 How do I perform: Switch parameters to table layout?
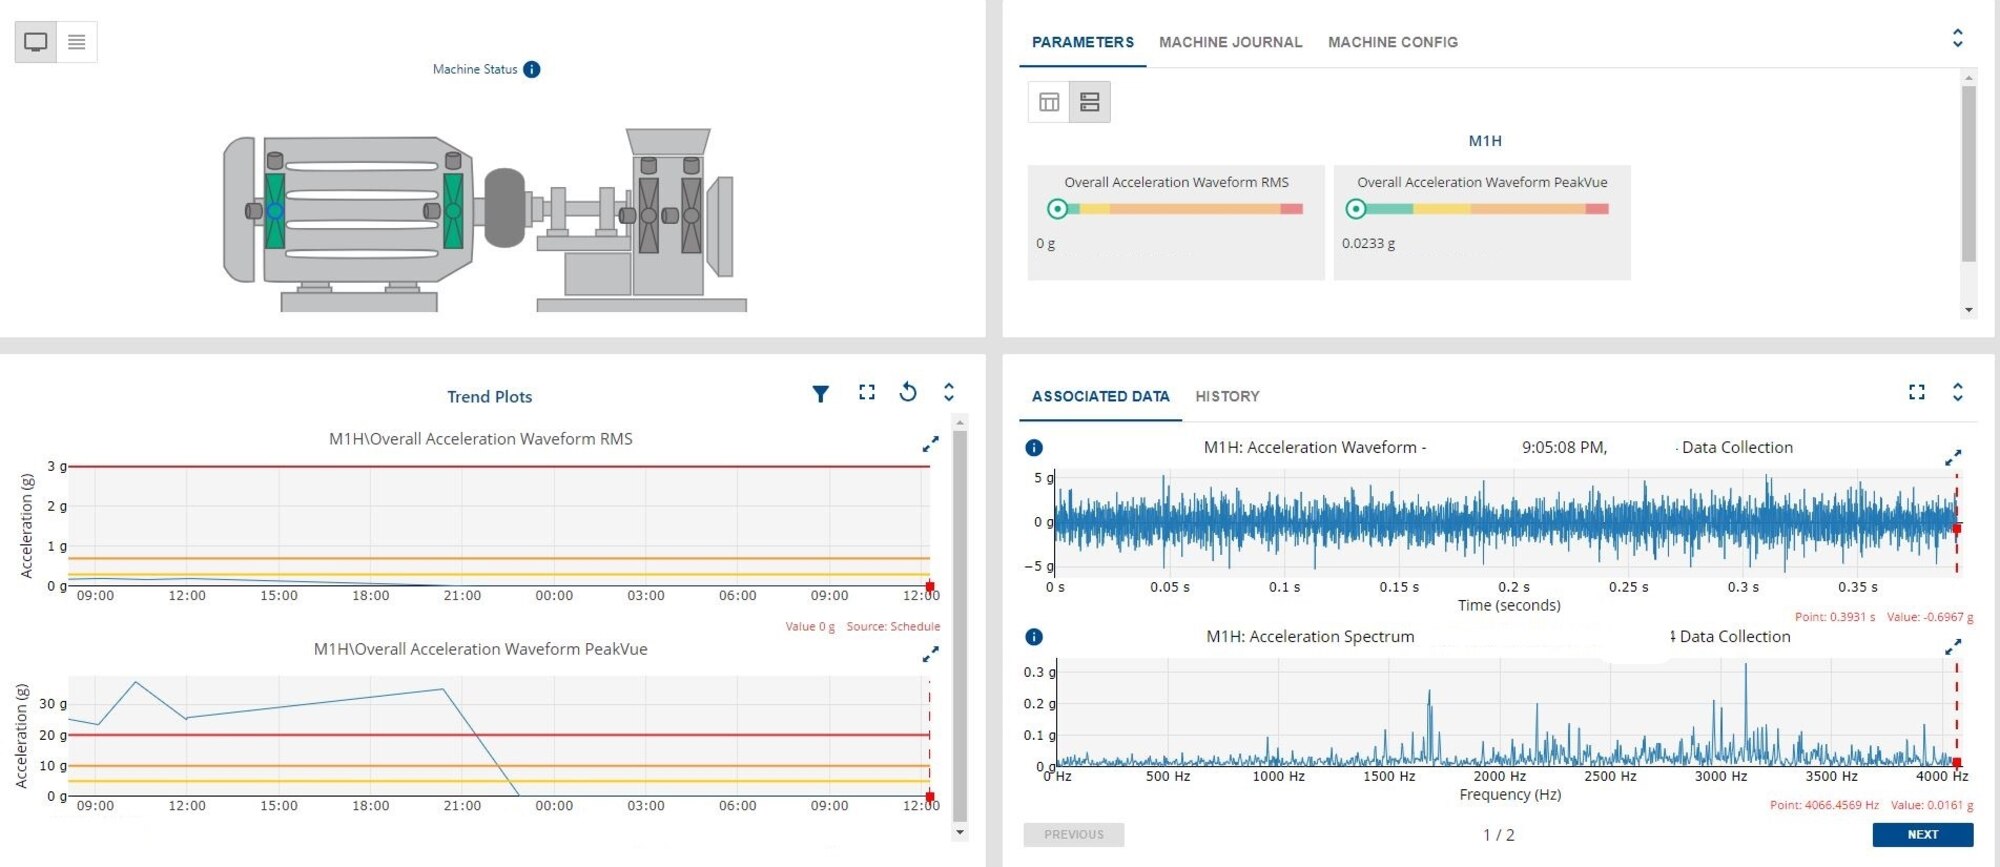pos(1049,102)
